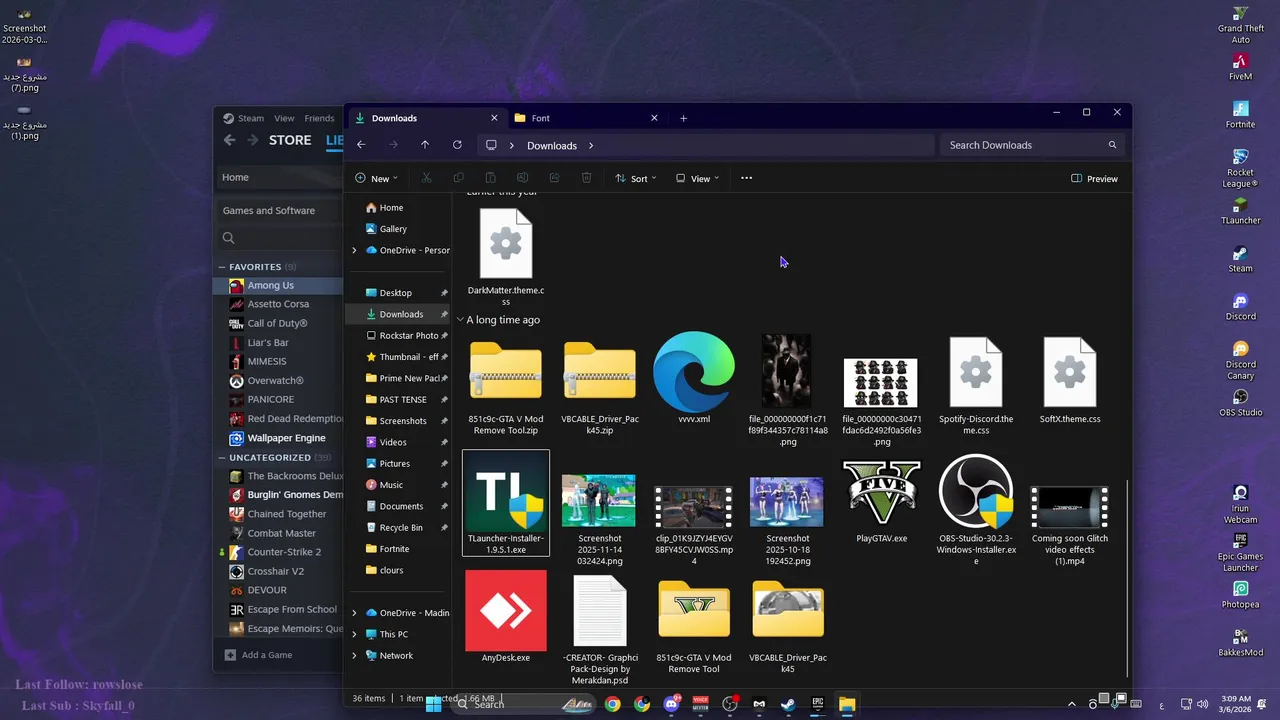Click Add a Game in Steam
This screenshot has height=720, width=1280.
(258, 655)
